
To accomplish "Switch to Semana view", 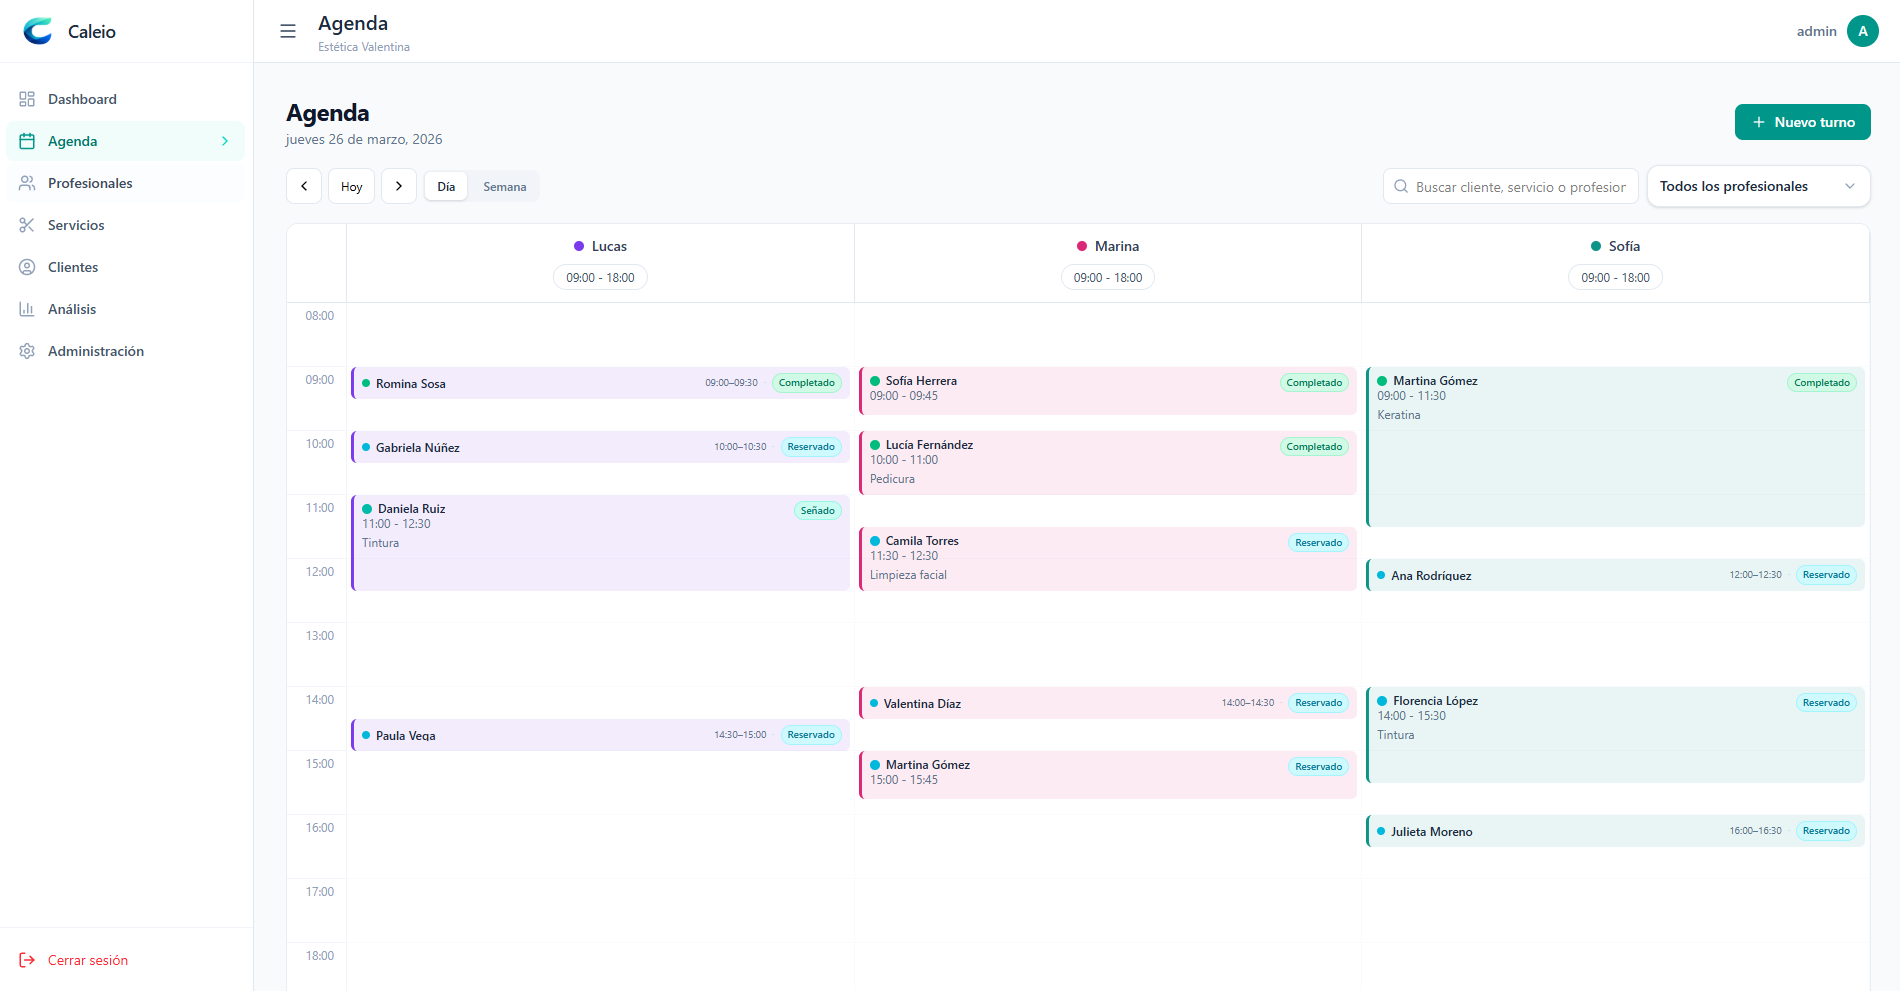I will pos(504,187).
